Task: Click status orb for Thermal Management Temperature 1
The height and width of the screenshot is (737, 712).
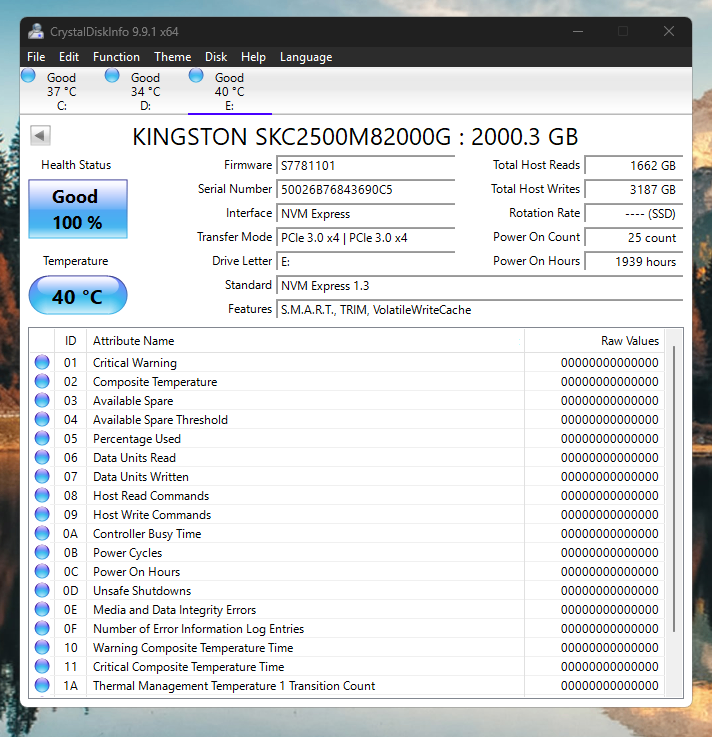Action: 42,685
